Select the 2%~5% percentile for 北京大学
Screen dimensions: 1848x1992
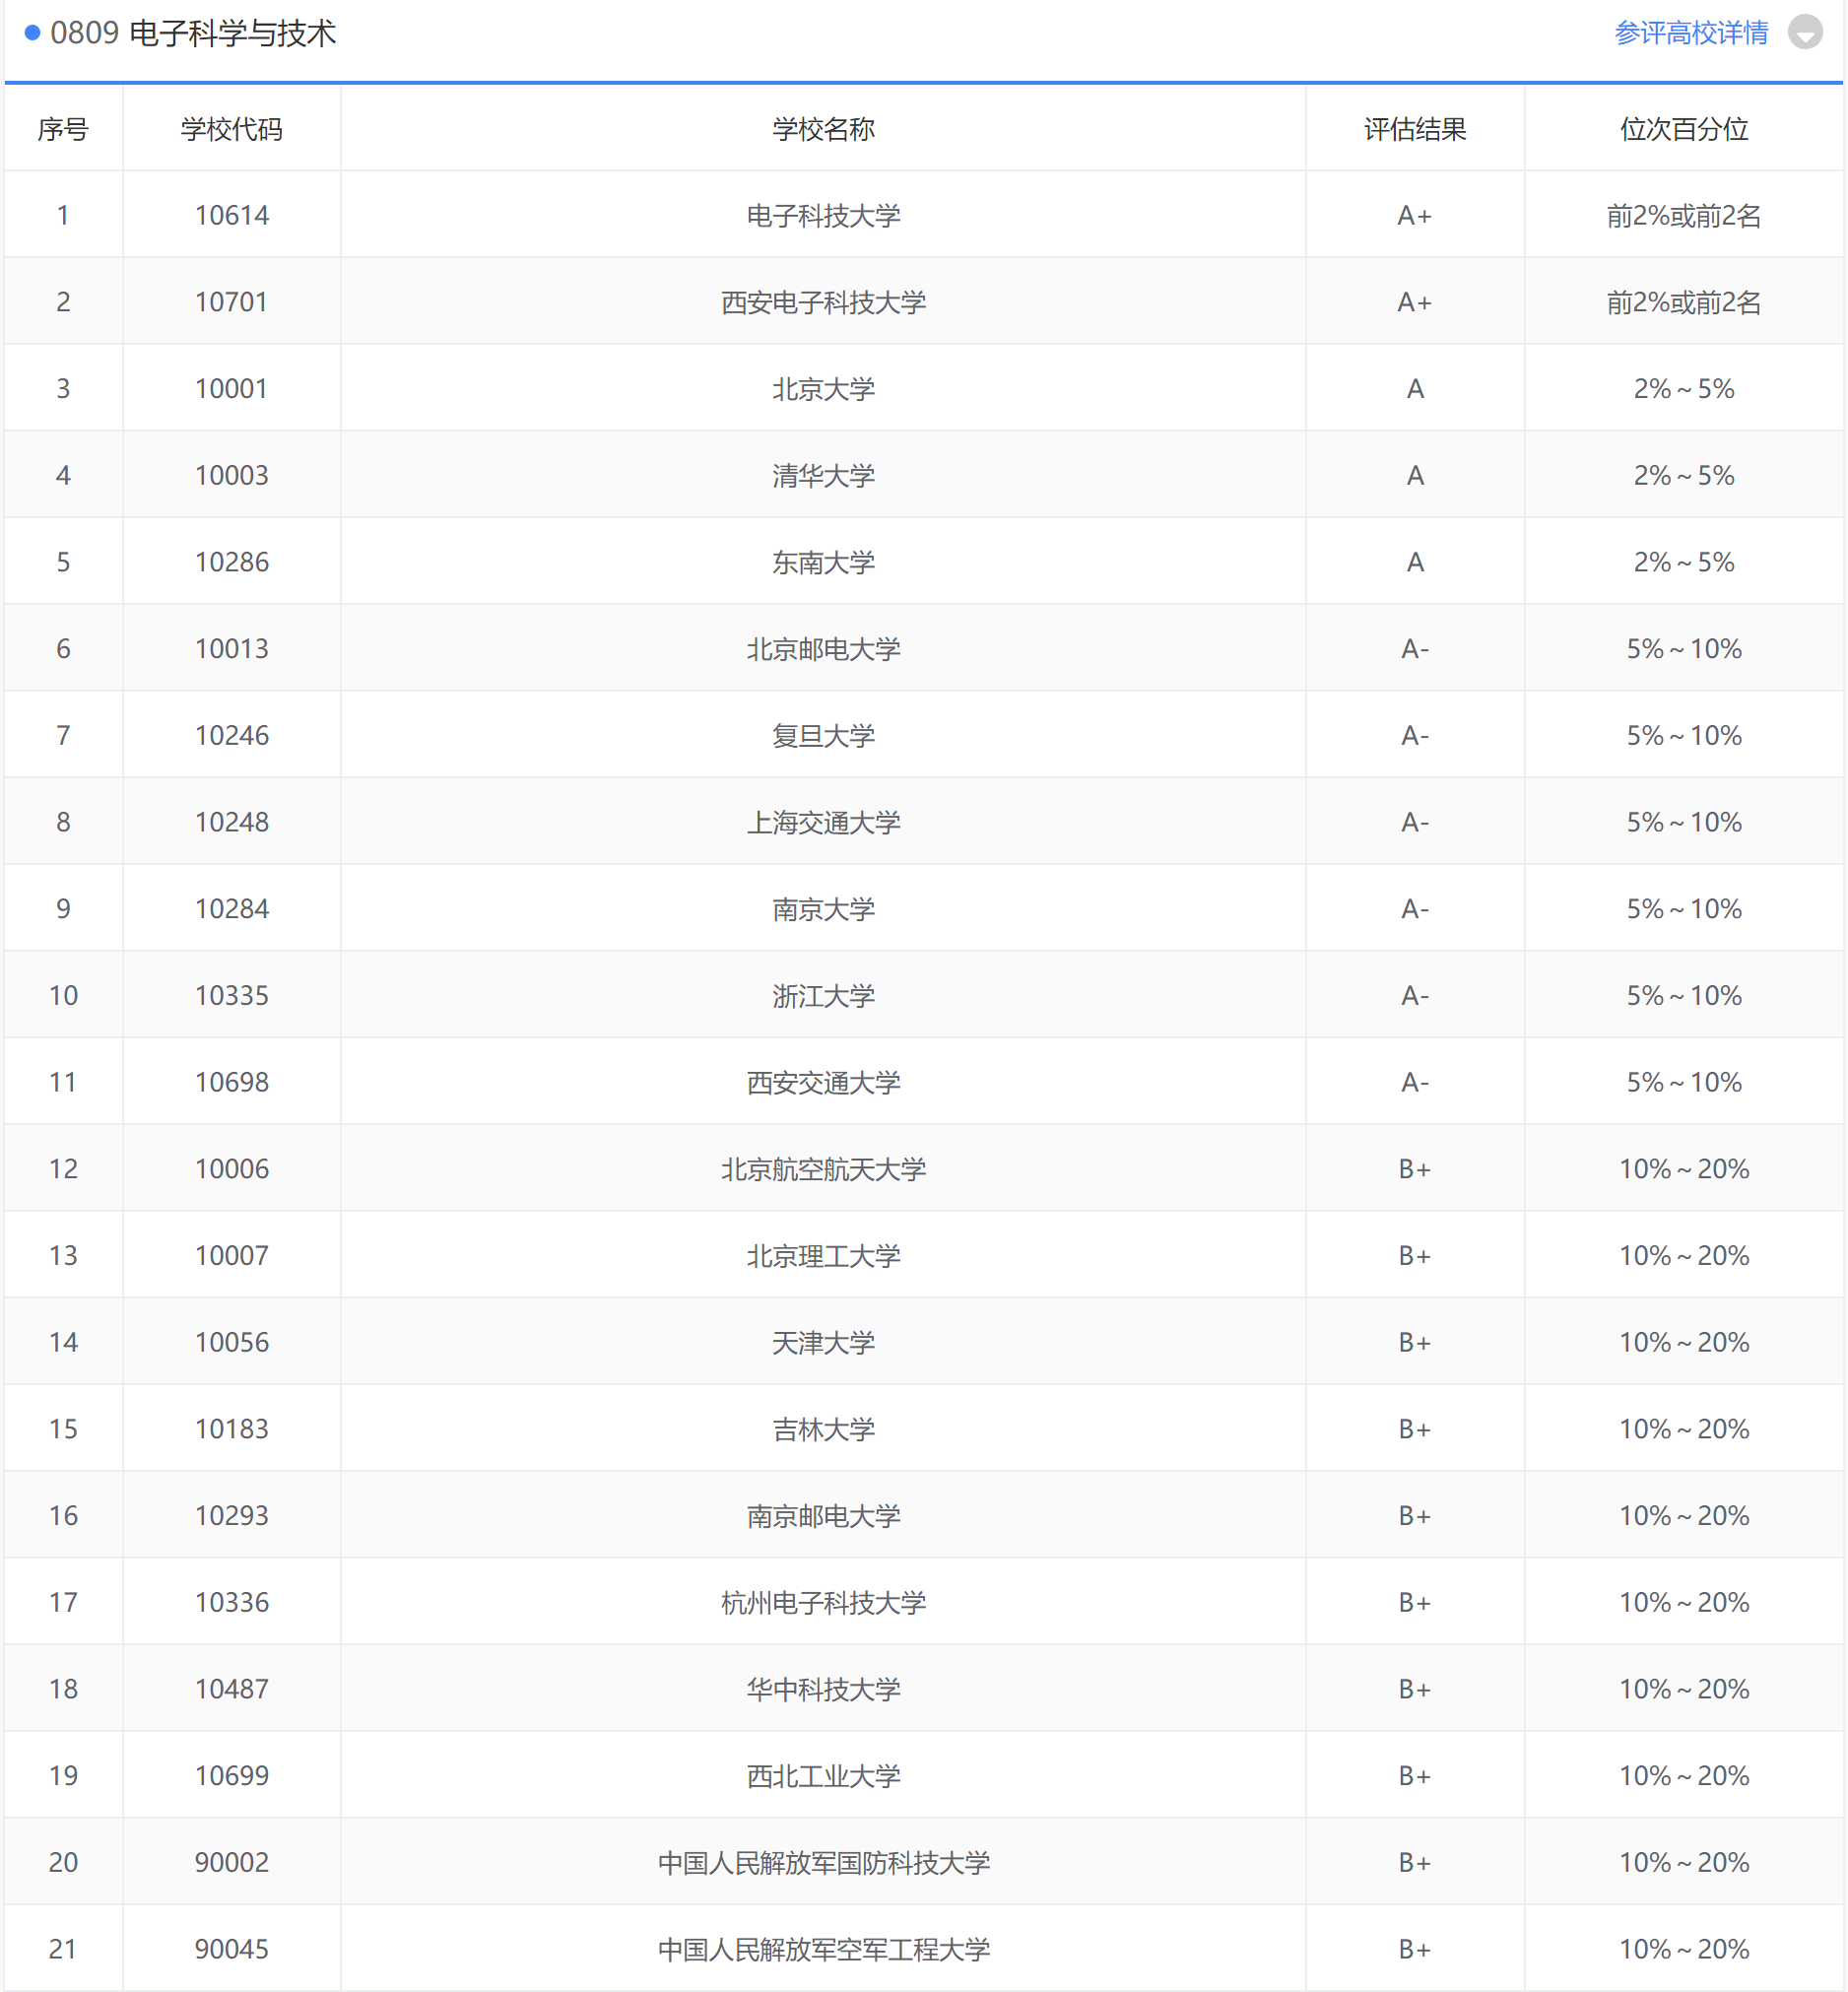(1684, 389)
